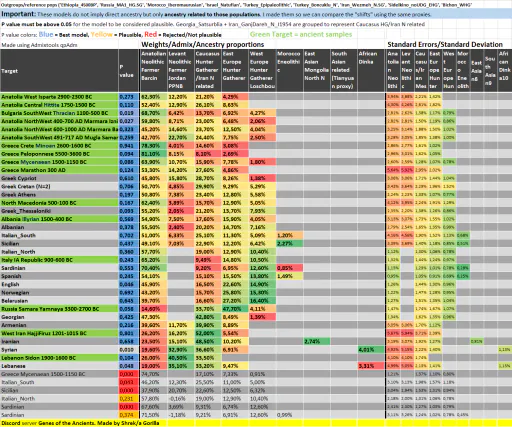The image size is (512, 427).
Task: Click the 'East Asian Mongolia North N' header
Action: [317, 71]
